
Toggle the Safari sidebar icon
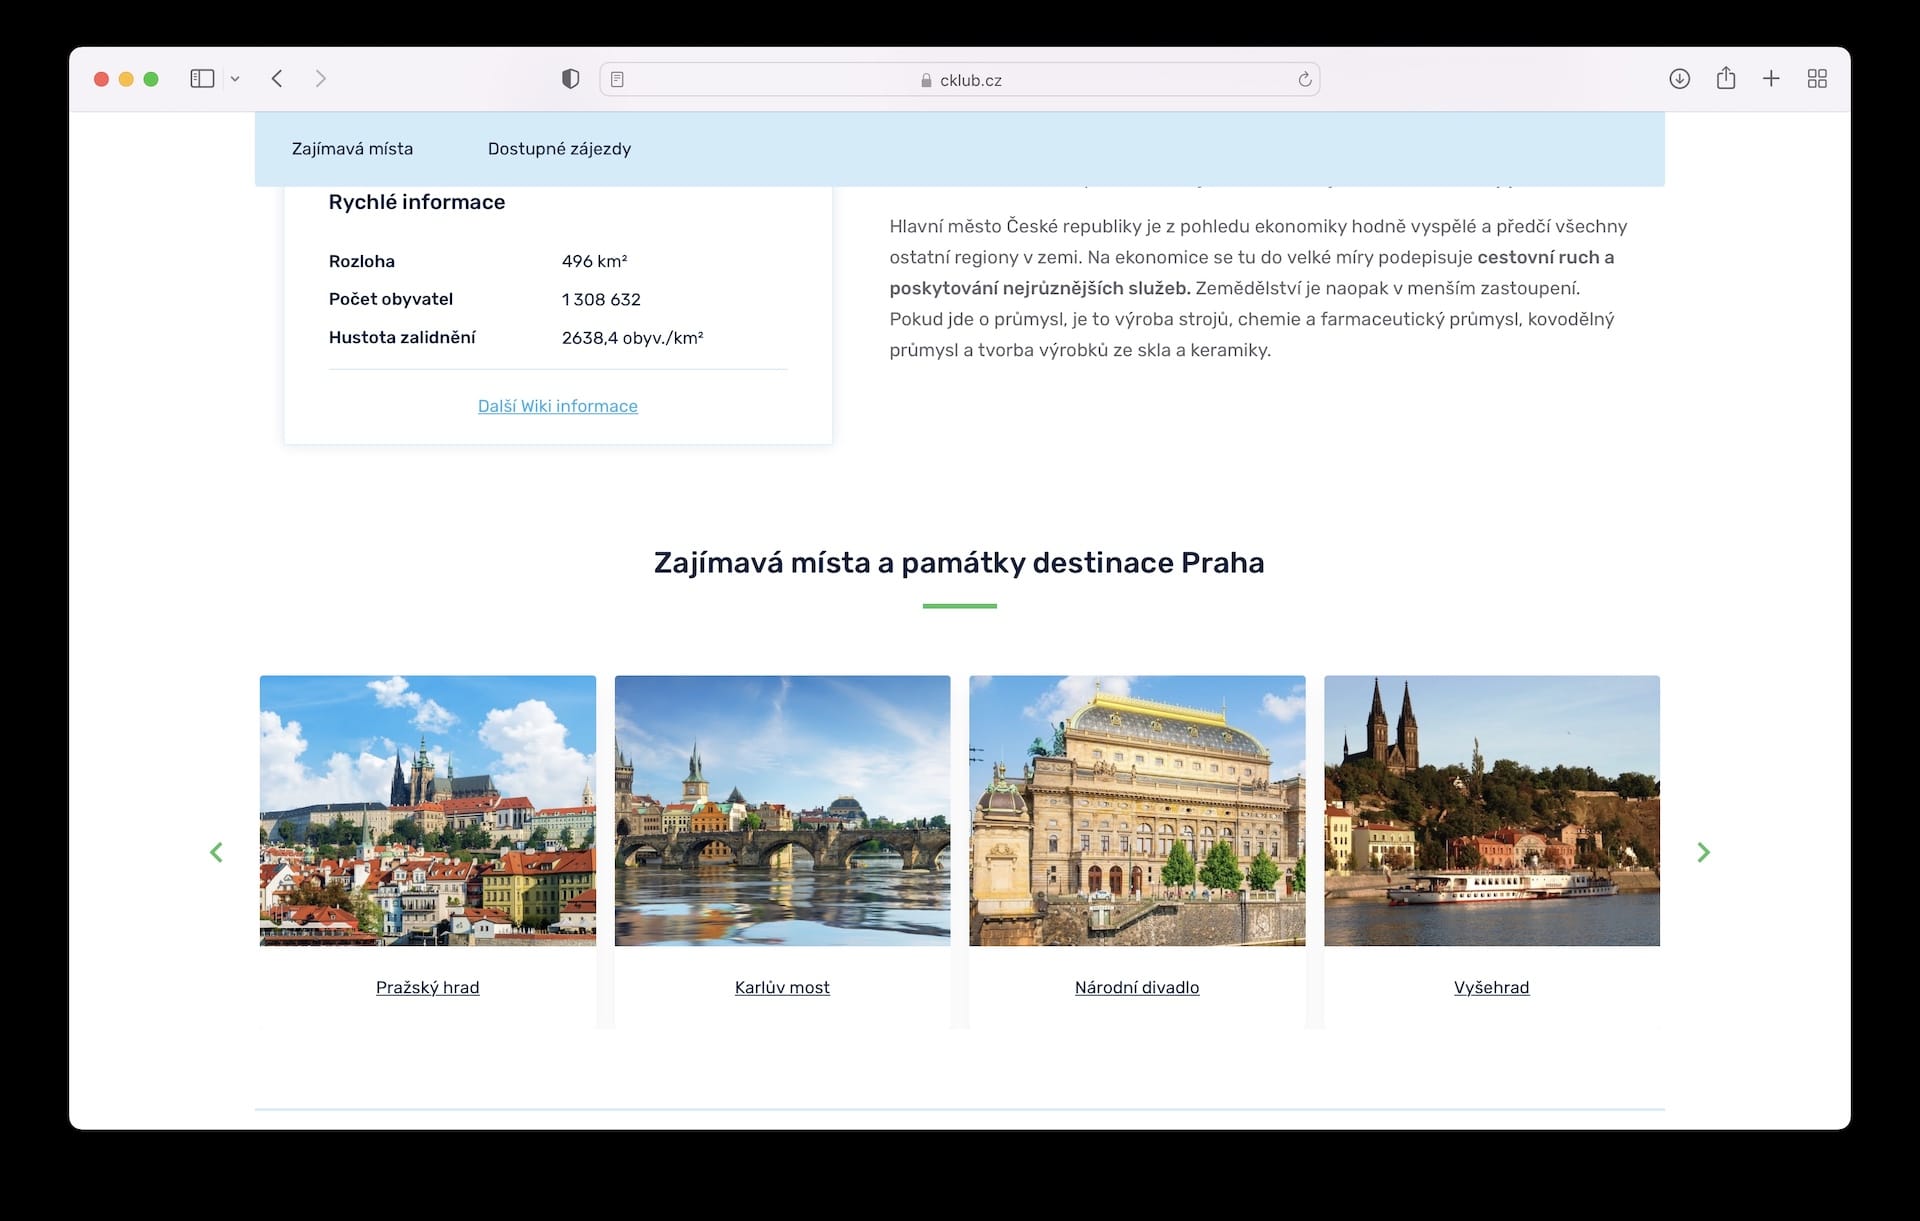[202, 79]
